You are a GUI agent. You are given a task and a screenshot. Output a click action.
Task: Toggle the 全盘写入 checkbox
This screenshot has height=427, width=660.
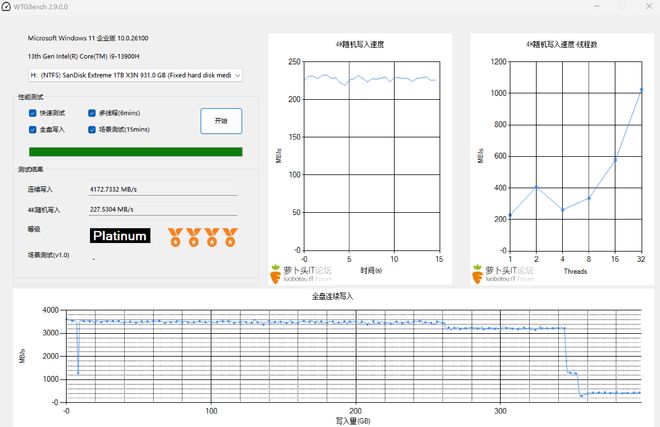tap(33, 129)
